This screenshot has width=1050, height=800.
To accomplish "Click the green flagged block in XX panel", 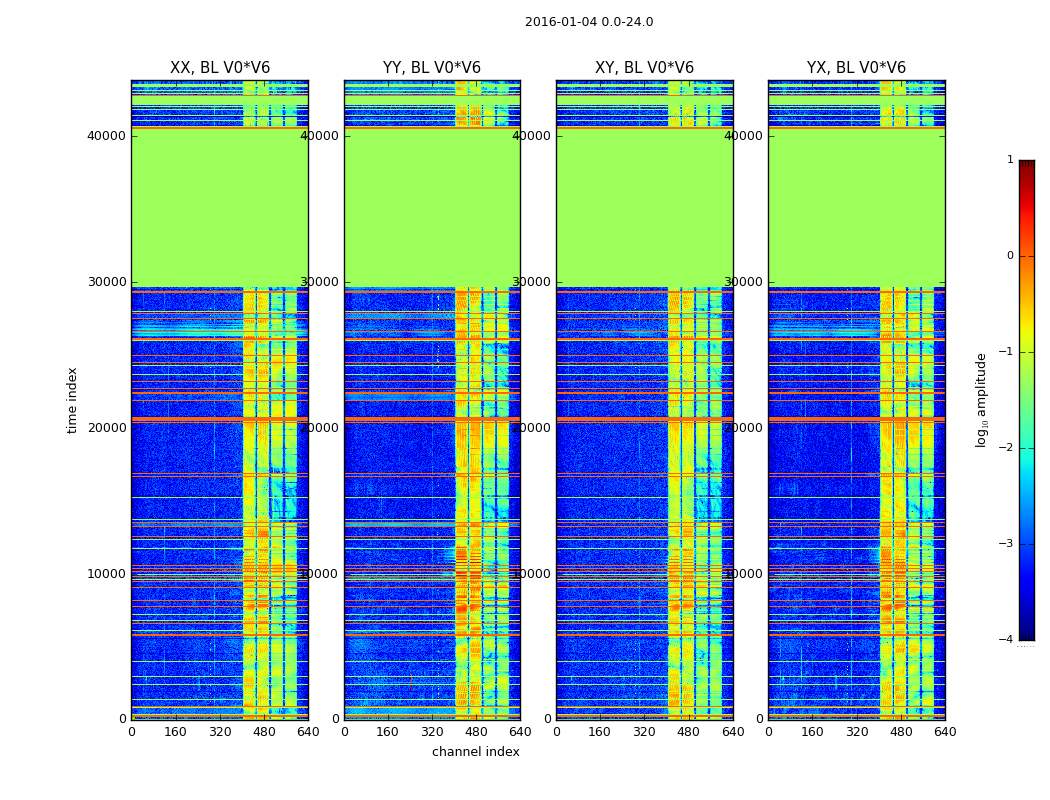I will coord(219,208).
